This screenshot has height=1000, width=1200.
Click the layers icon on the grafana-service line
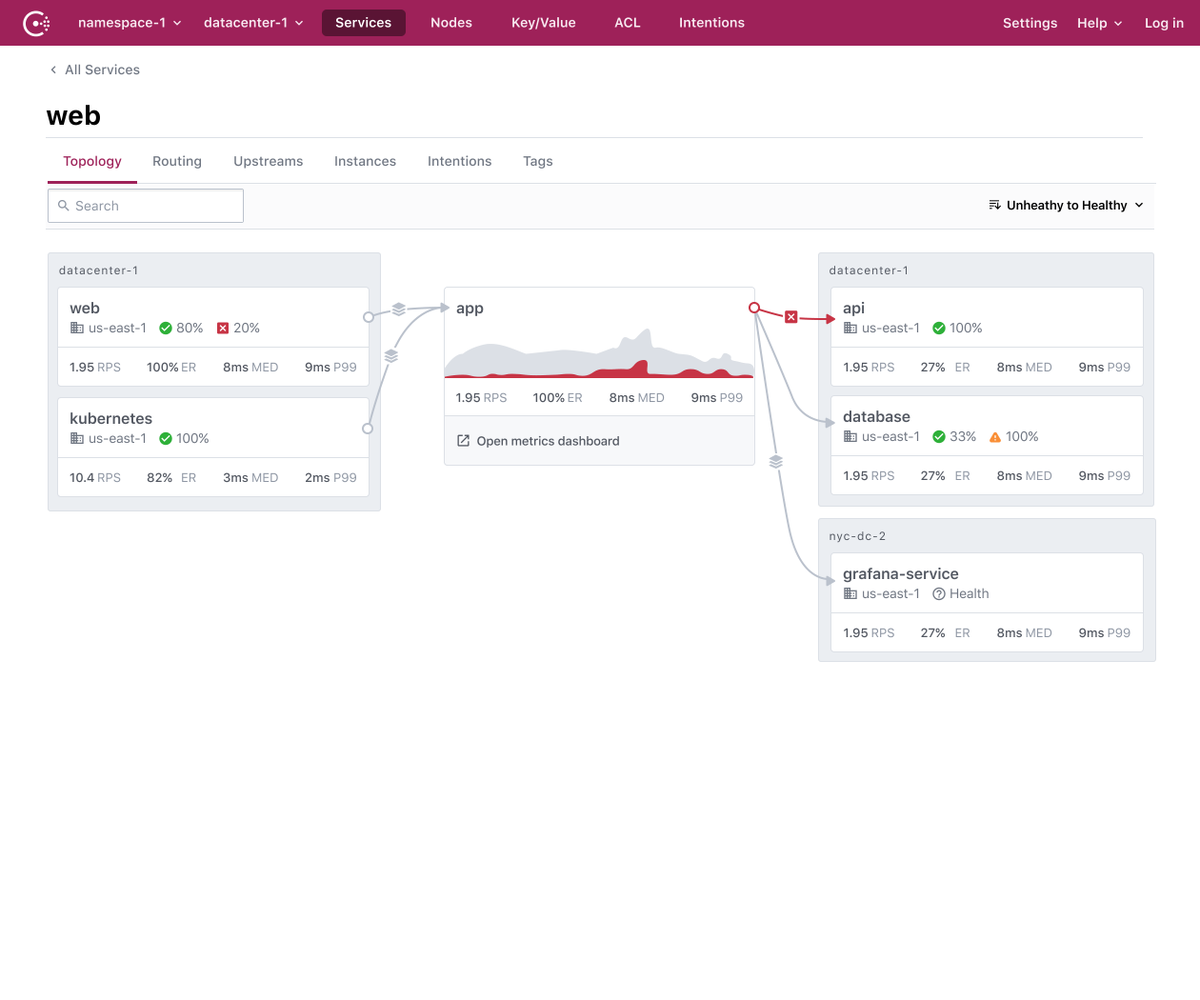(x=776, y=462)
